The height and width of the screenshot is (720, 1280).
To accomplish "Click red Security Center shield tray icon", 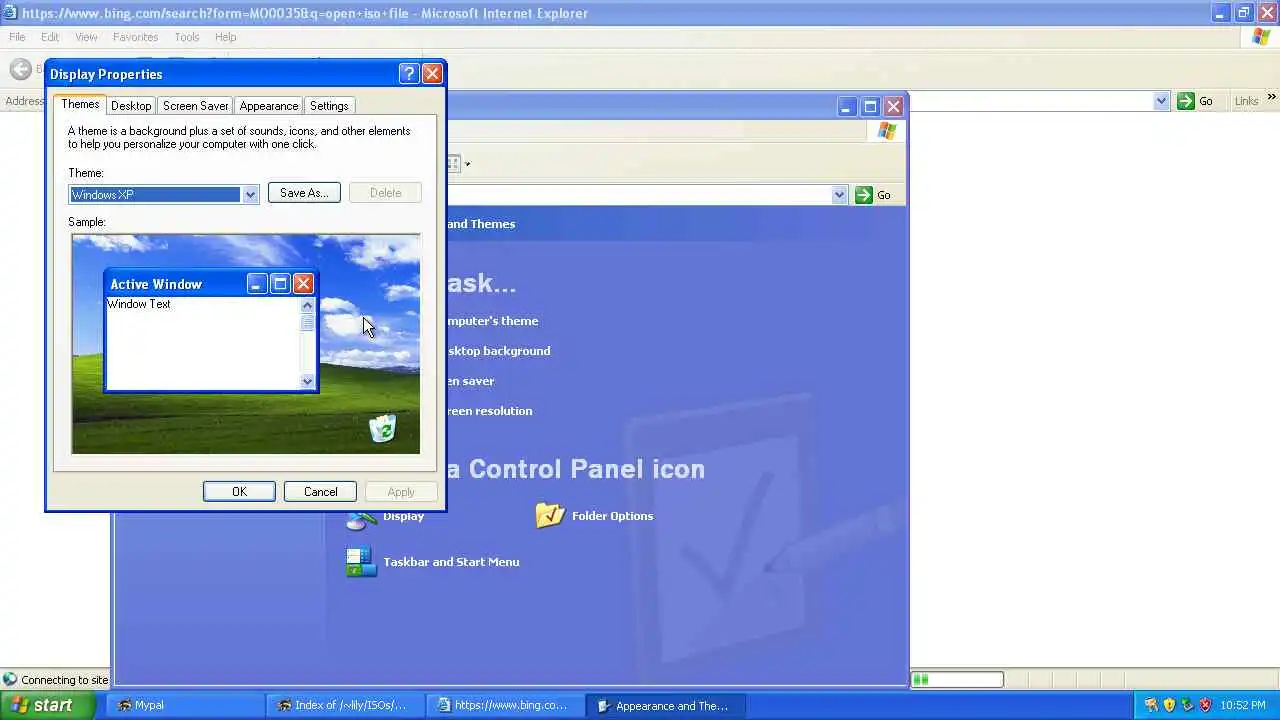I will pyautogui.click(x=1205, y=705).
